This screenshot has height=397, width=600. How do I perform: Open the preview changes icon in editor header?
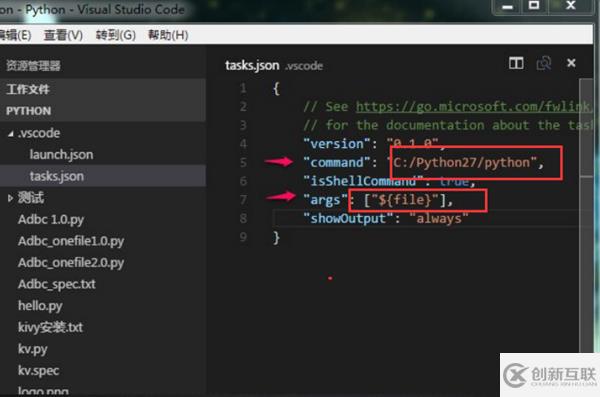tap(544, 63)
